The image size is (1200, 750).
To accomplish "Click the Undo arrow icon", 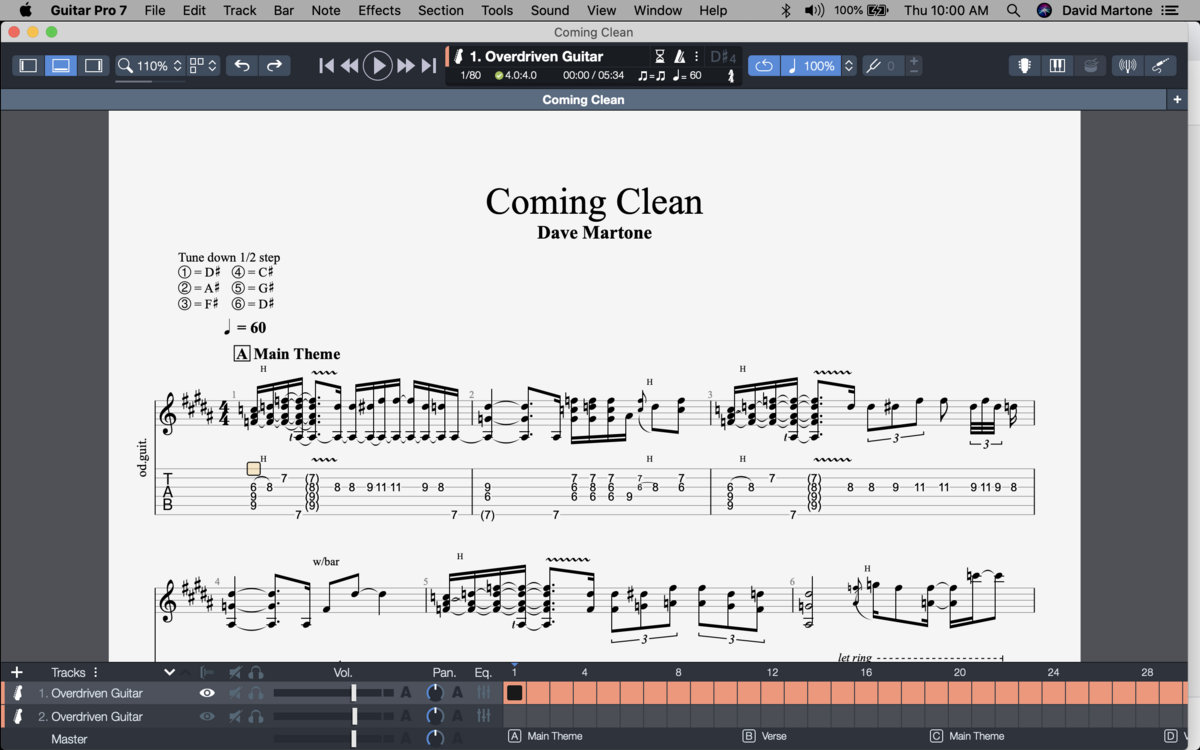I will click(x=242, y=66).
